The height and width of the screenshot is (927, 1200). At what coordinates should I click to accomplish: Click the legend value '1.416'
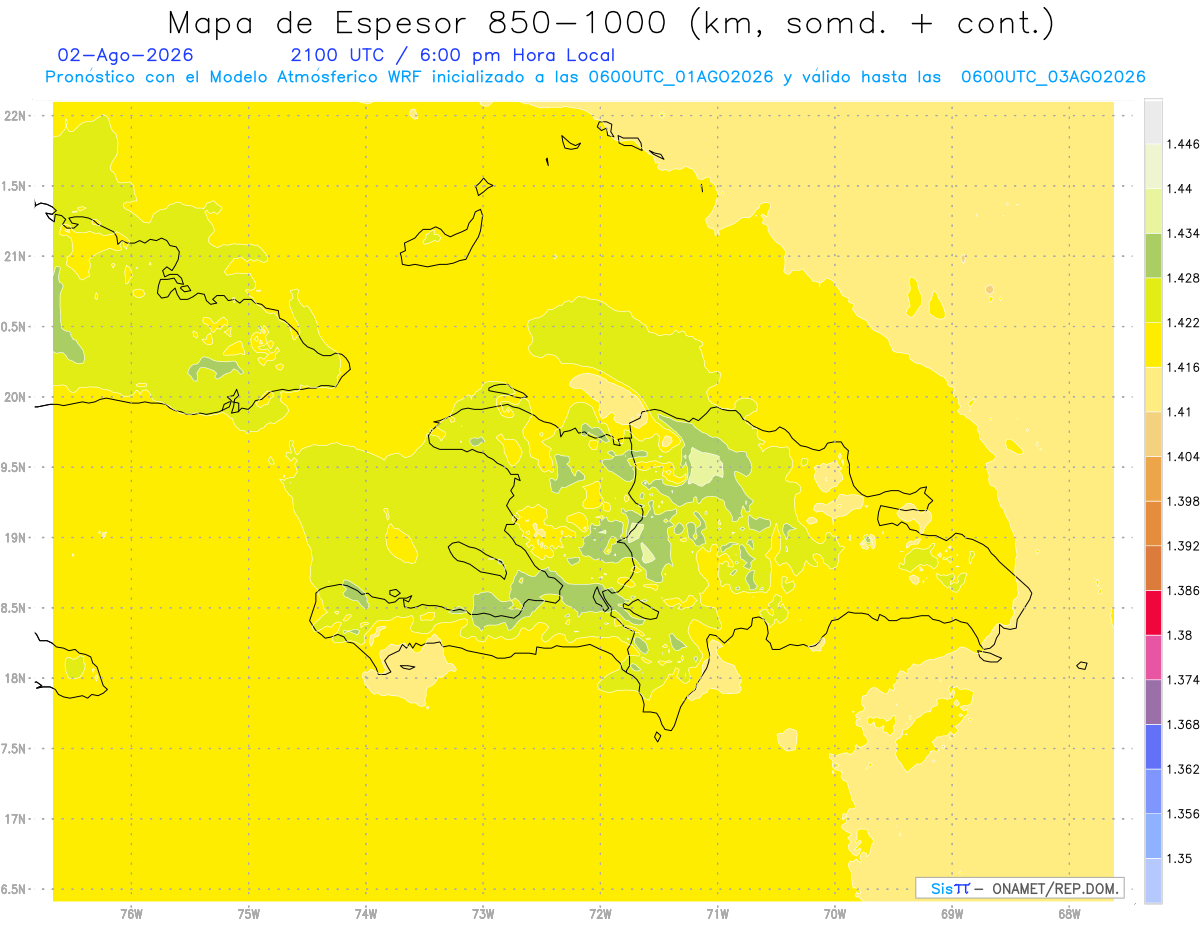pos(1183,367)
